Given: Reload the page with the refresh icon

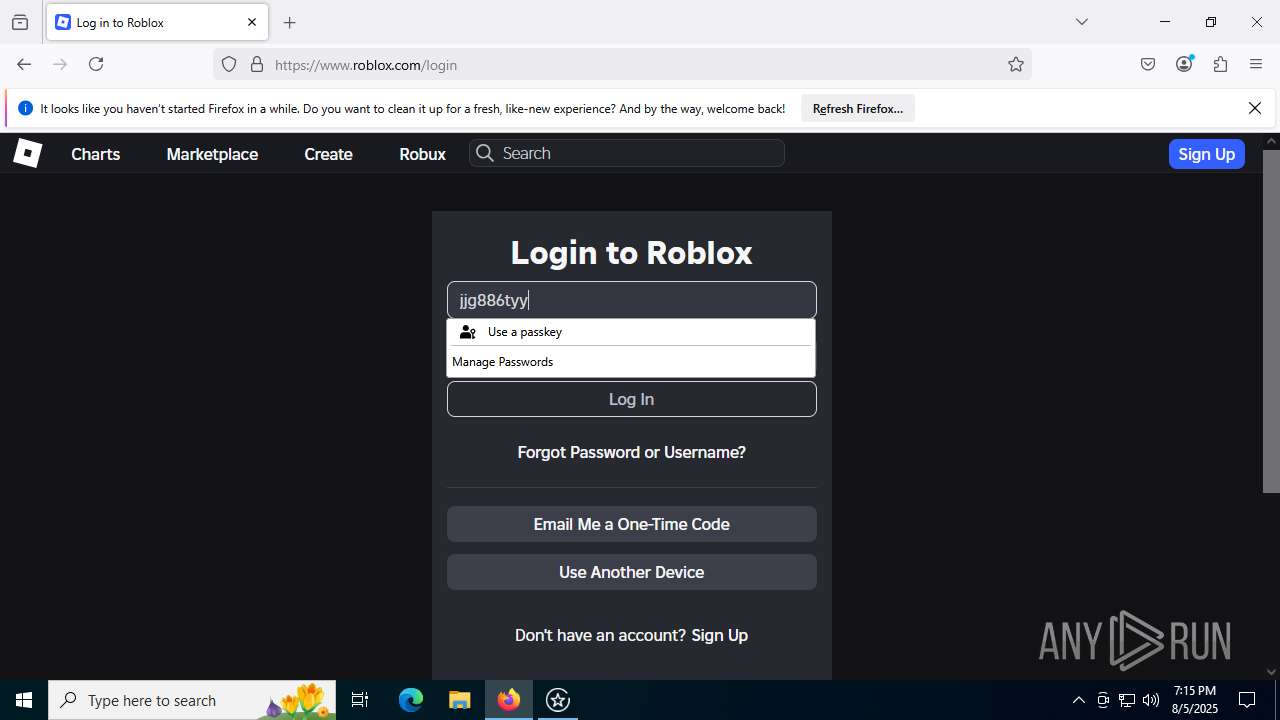Looking at the screenshot, I should click(x=96, y=64).
